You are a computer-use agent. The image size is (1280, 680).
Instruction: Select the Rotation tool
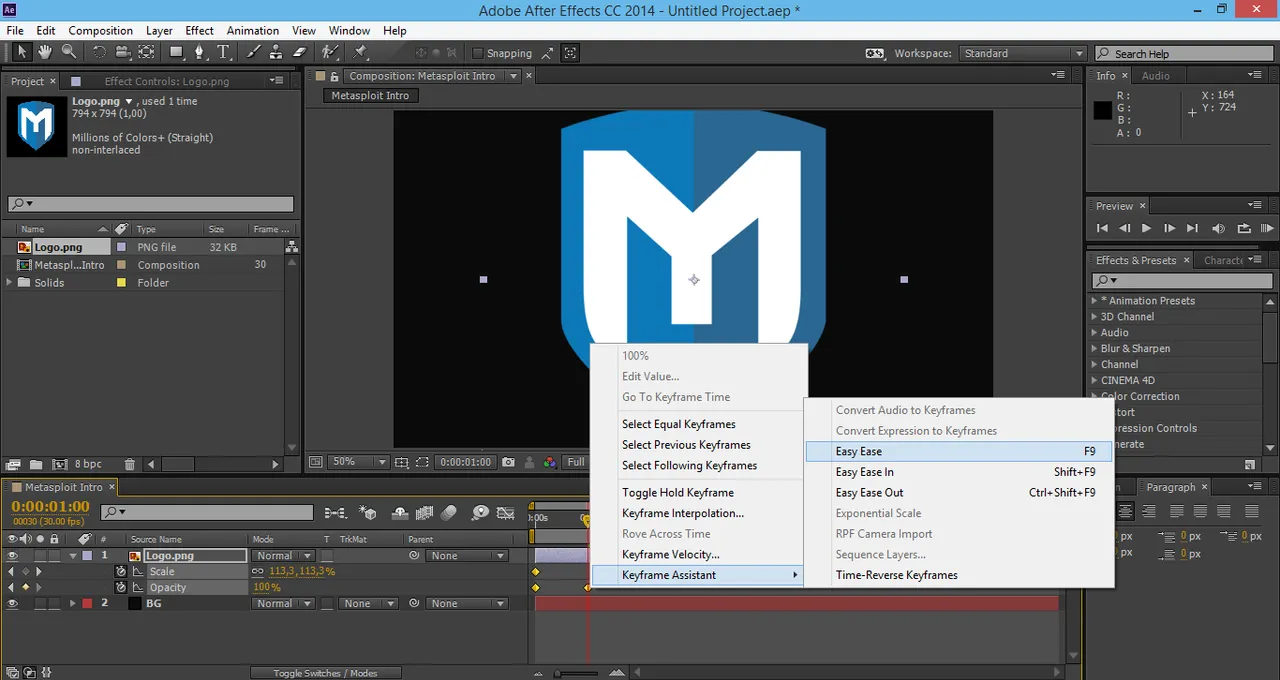(99, 53)
